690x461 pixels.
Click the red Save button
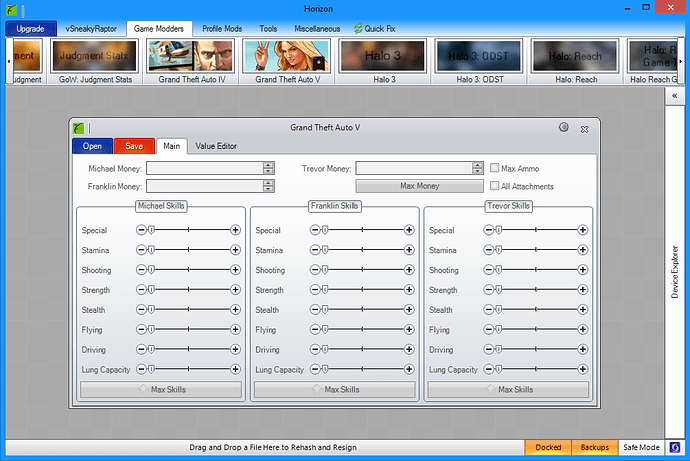click(x=135, y=146)
